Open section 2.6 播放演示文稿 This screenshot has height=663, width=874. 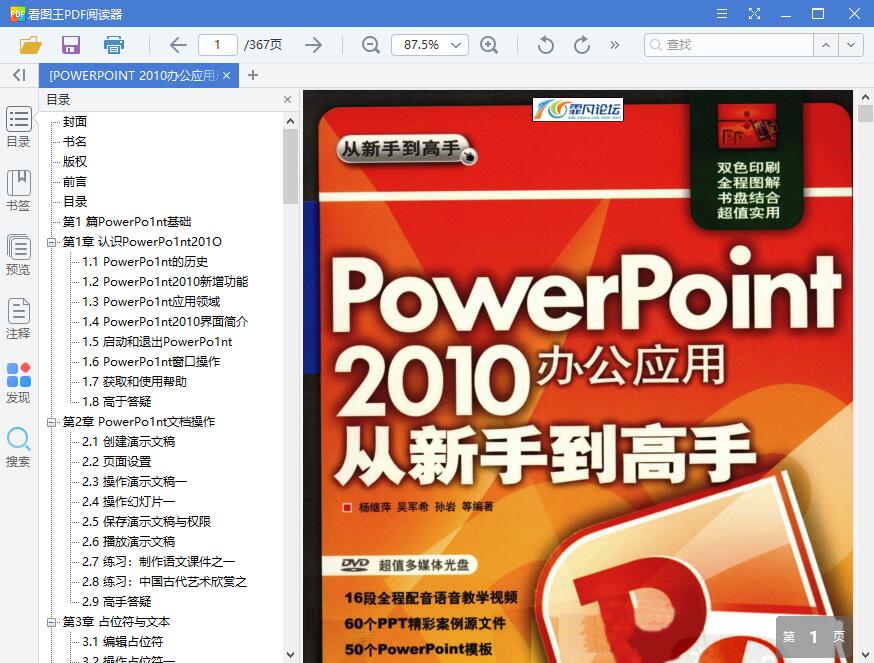[x=129, y=542]
